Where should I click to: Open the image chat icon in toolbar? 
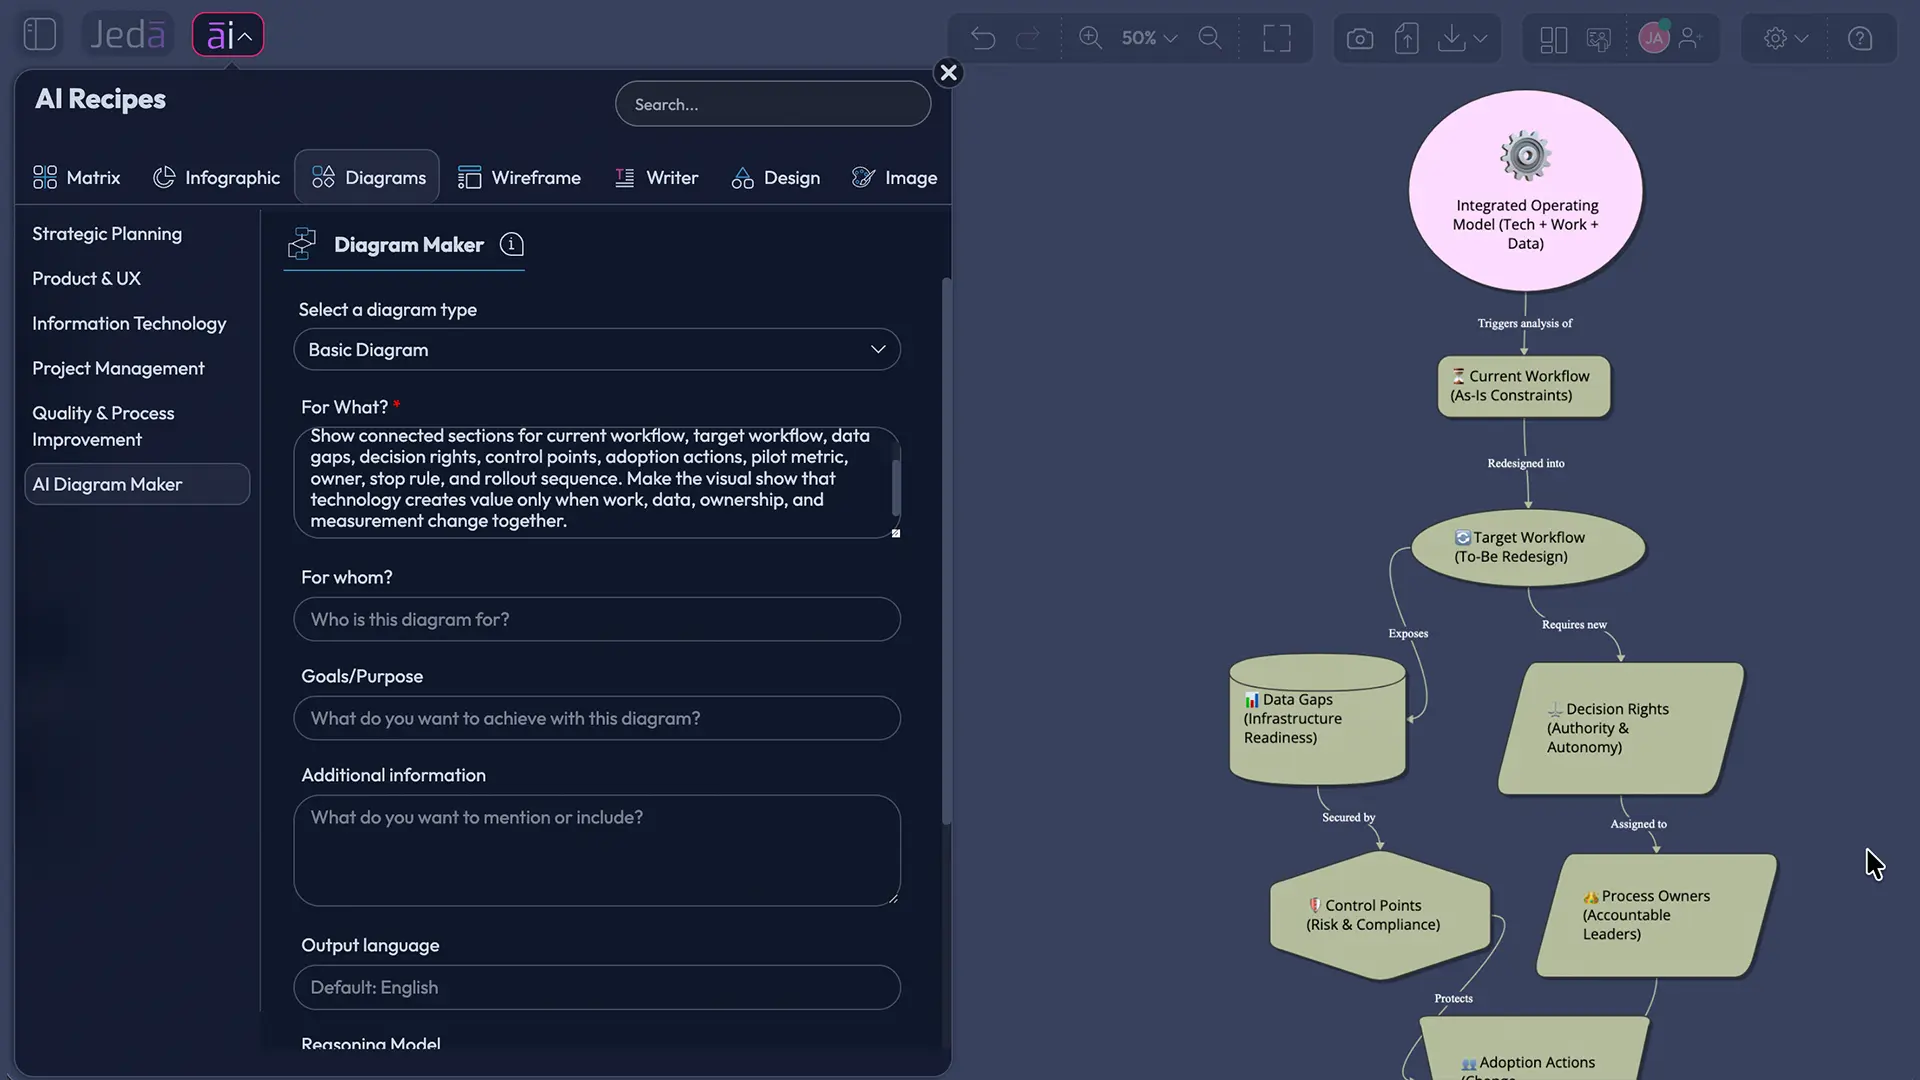(1599, 39)
